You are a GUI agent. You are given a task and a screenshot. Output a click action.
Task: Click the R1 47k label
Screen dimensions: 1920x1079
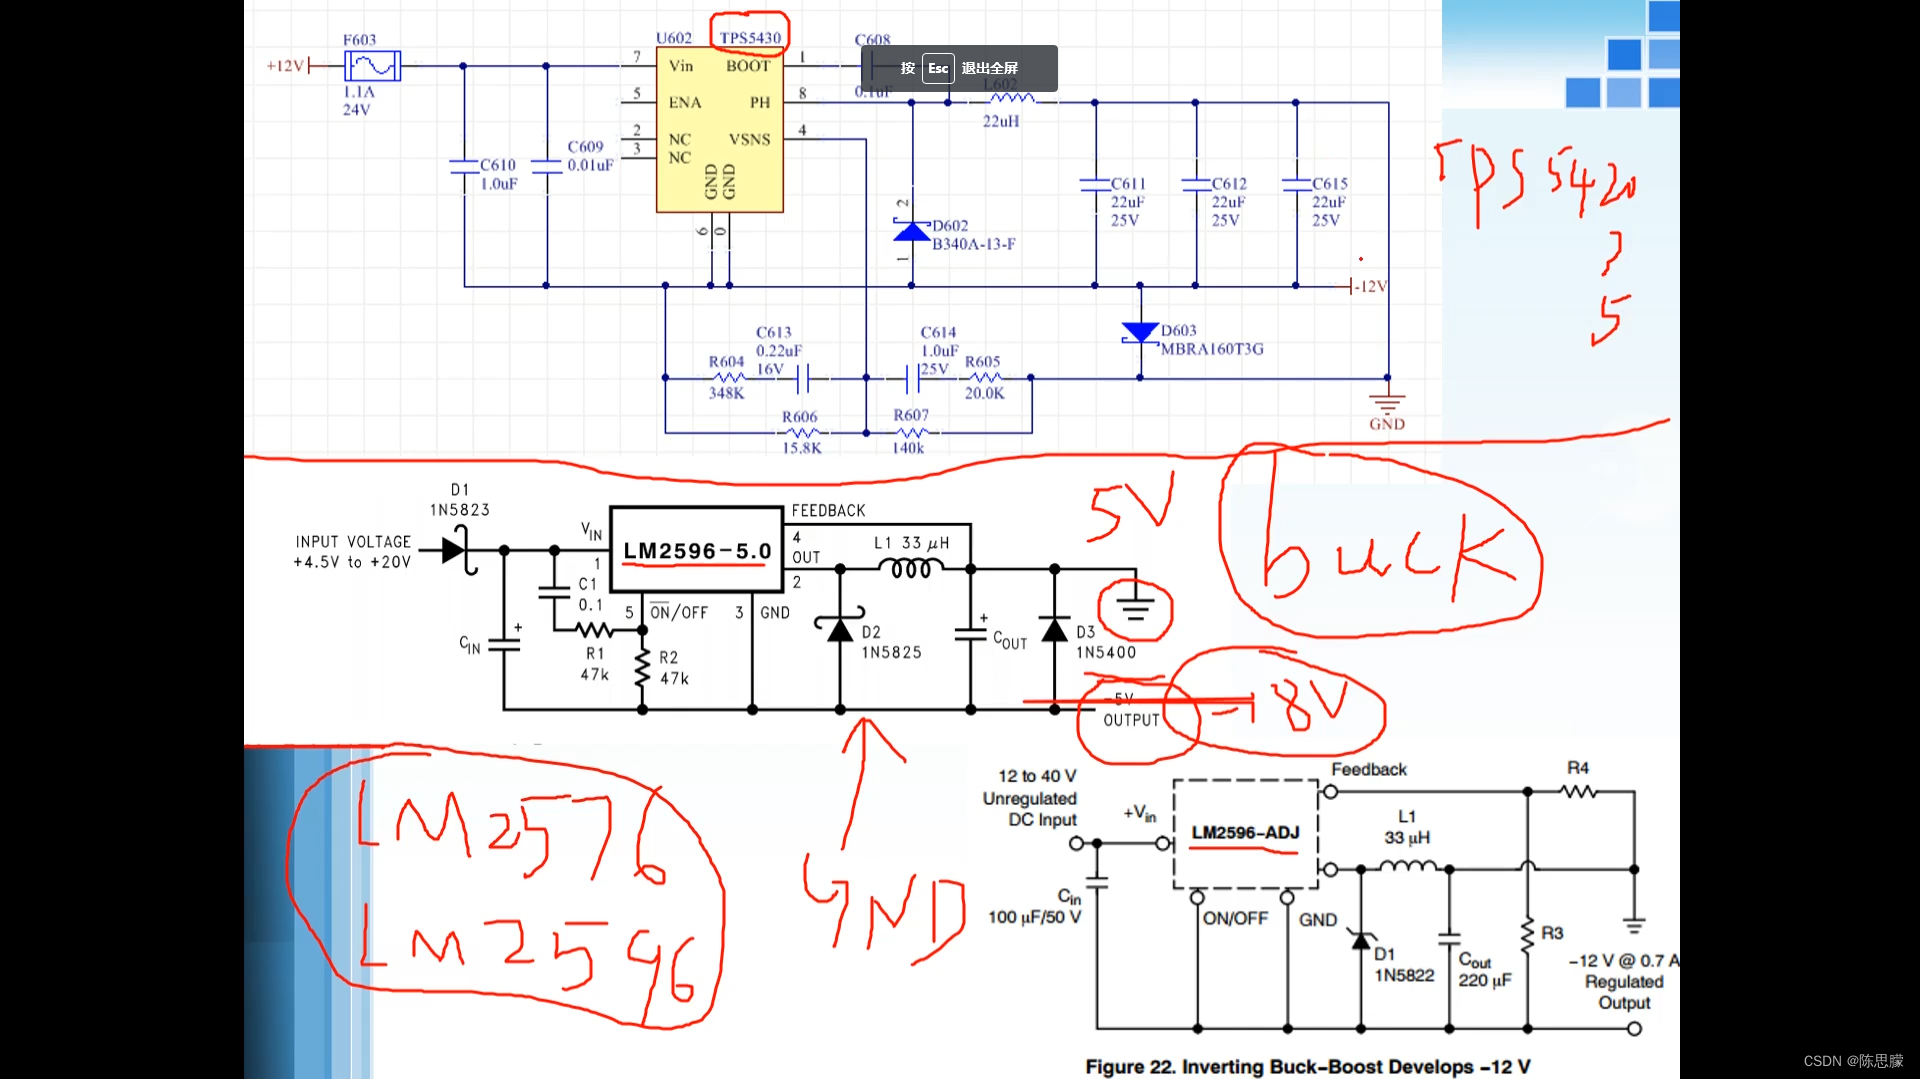coord(595,664)
